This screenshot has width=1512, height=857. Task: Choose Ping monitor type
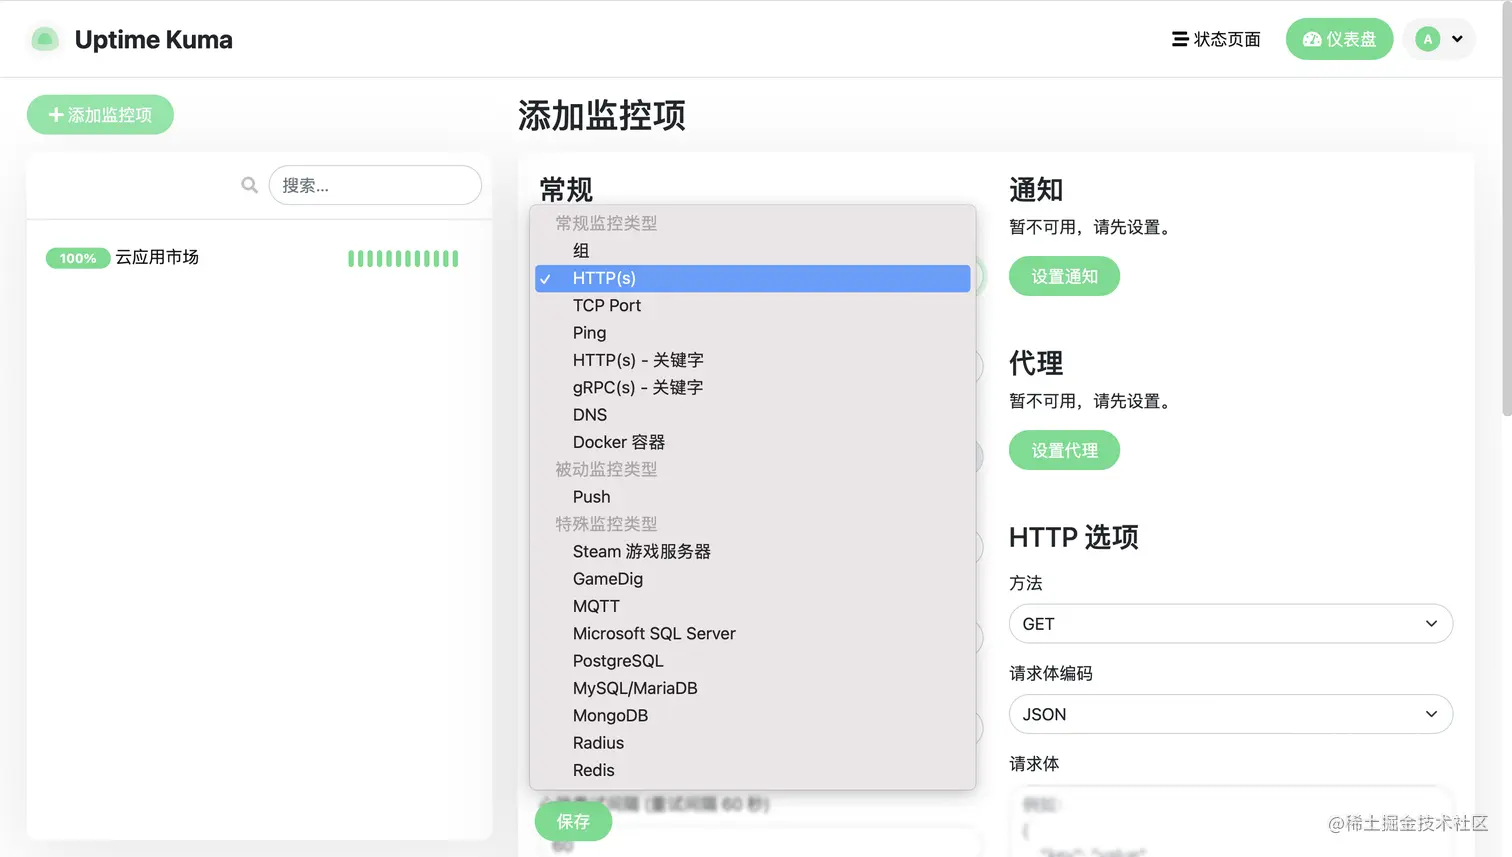click(x=753, y=333)
